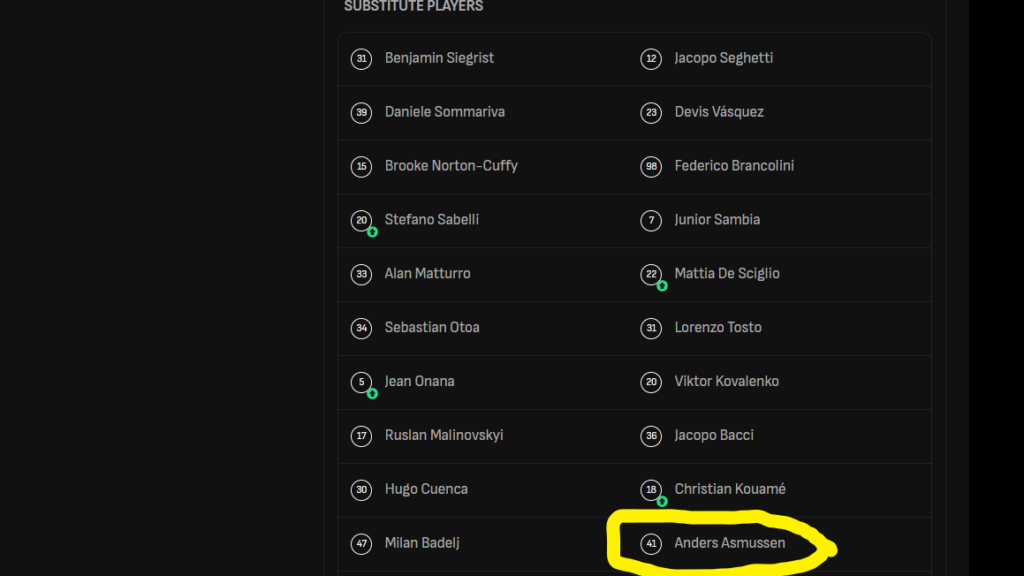Click green substitution icon on Mattia De Sciglio
1024x576 pixels.
click(662, 286)
